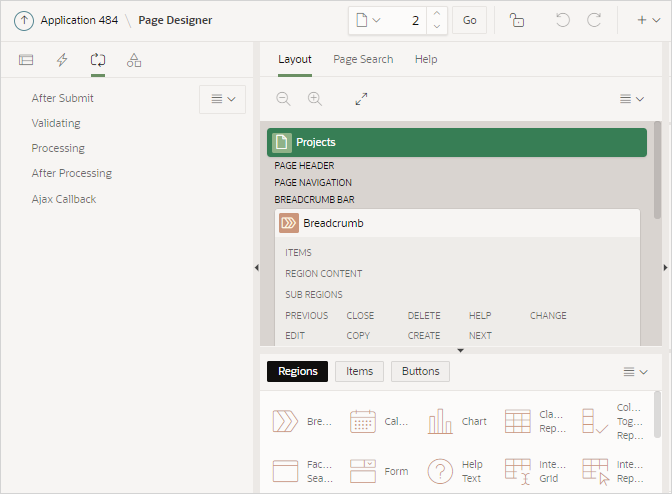Select the Validating node
The height and width of the screenshot is (494, 672).
tap(56, 123)
